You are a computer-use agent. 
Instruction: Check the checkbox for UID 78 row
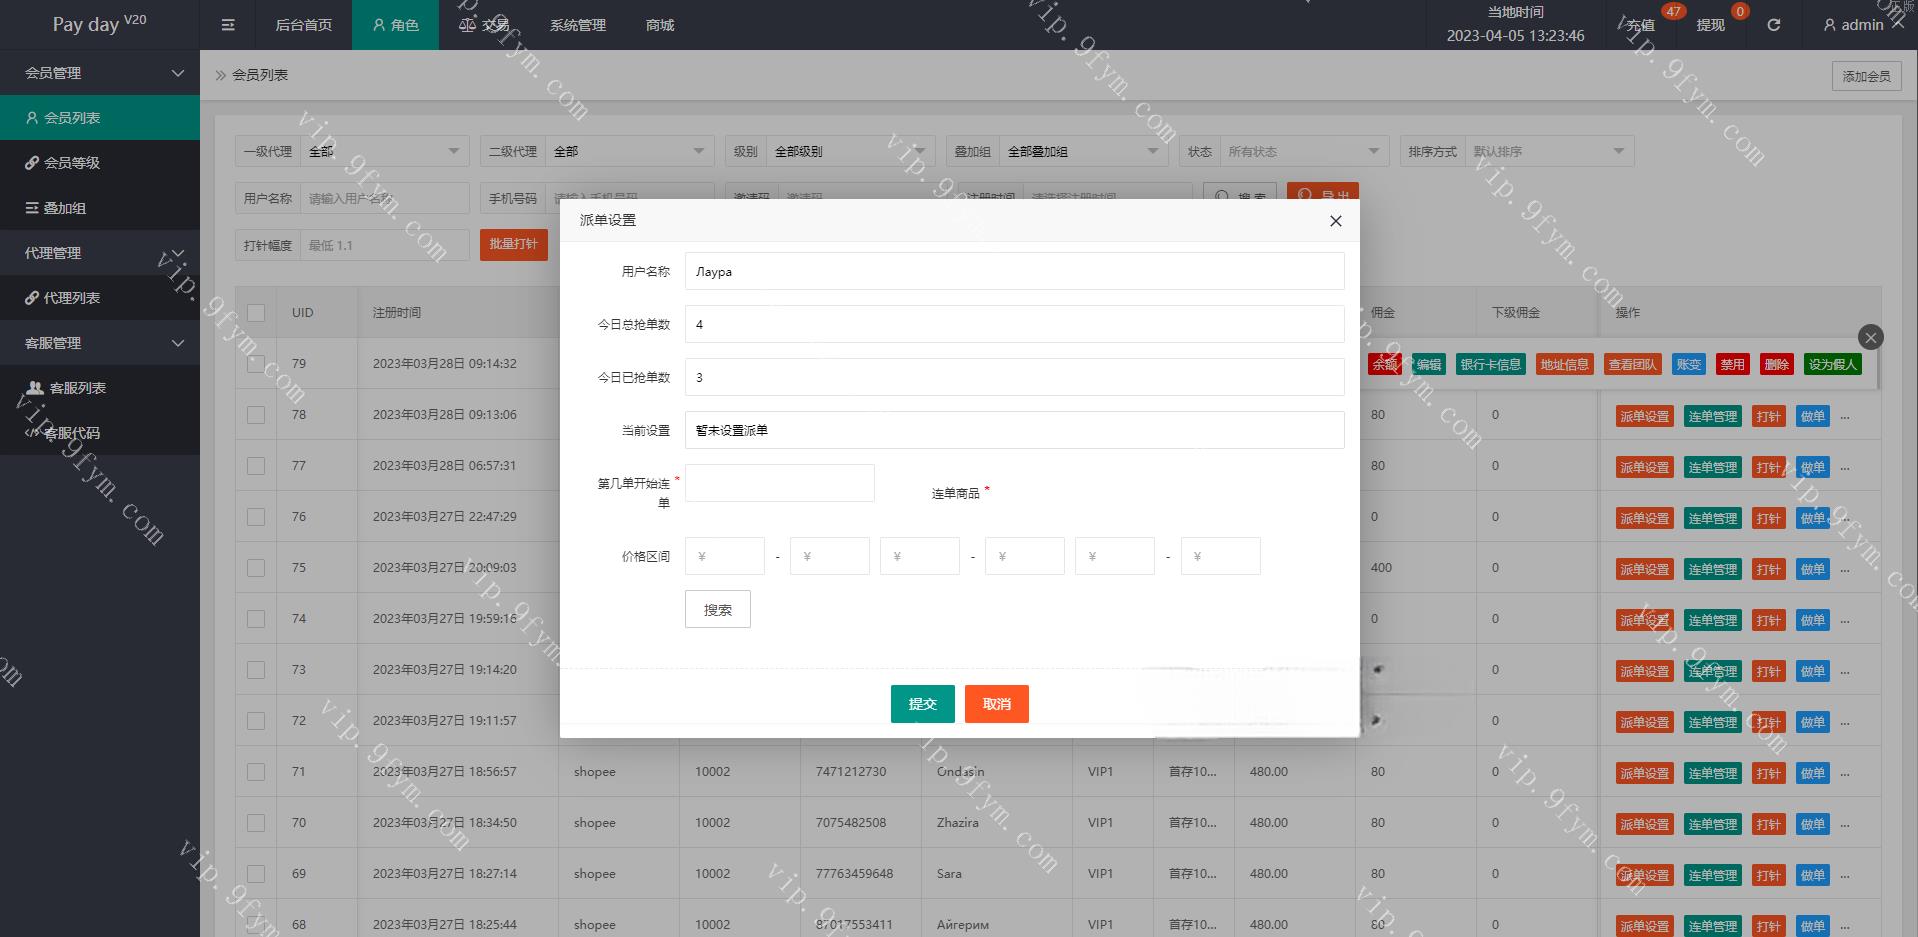[256, 415]
